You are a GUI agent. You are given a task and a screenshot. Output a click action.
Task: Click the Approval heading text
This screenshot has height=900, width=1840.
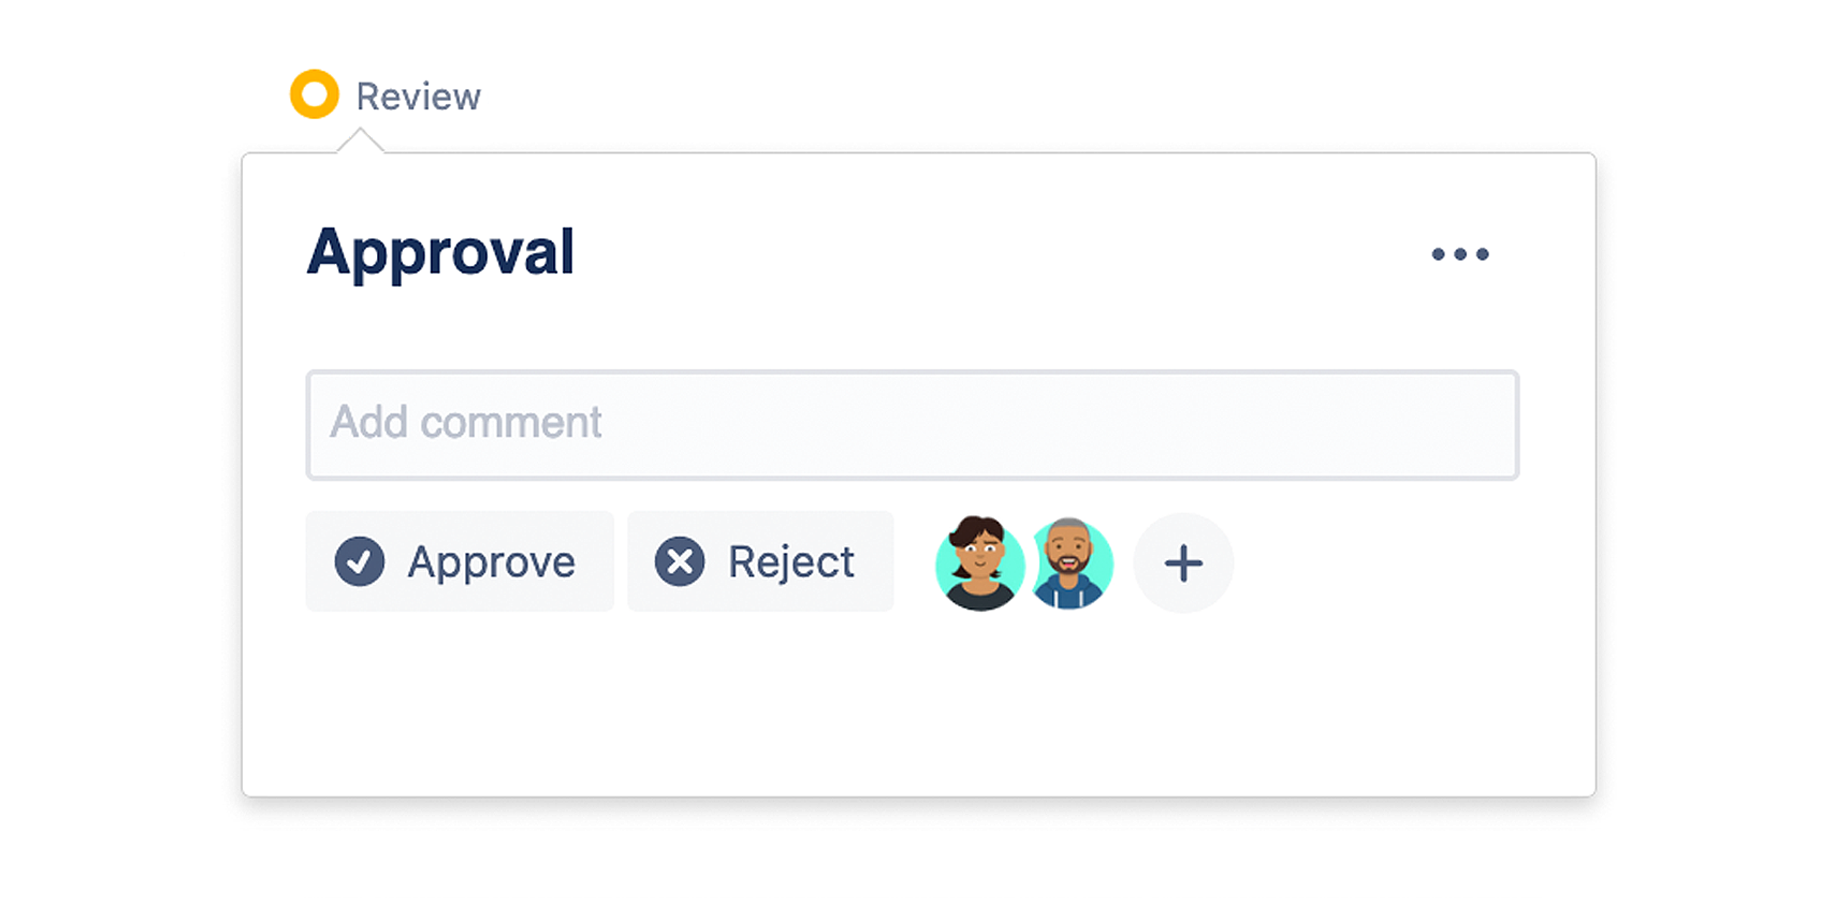441,252
